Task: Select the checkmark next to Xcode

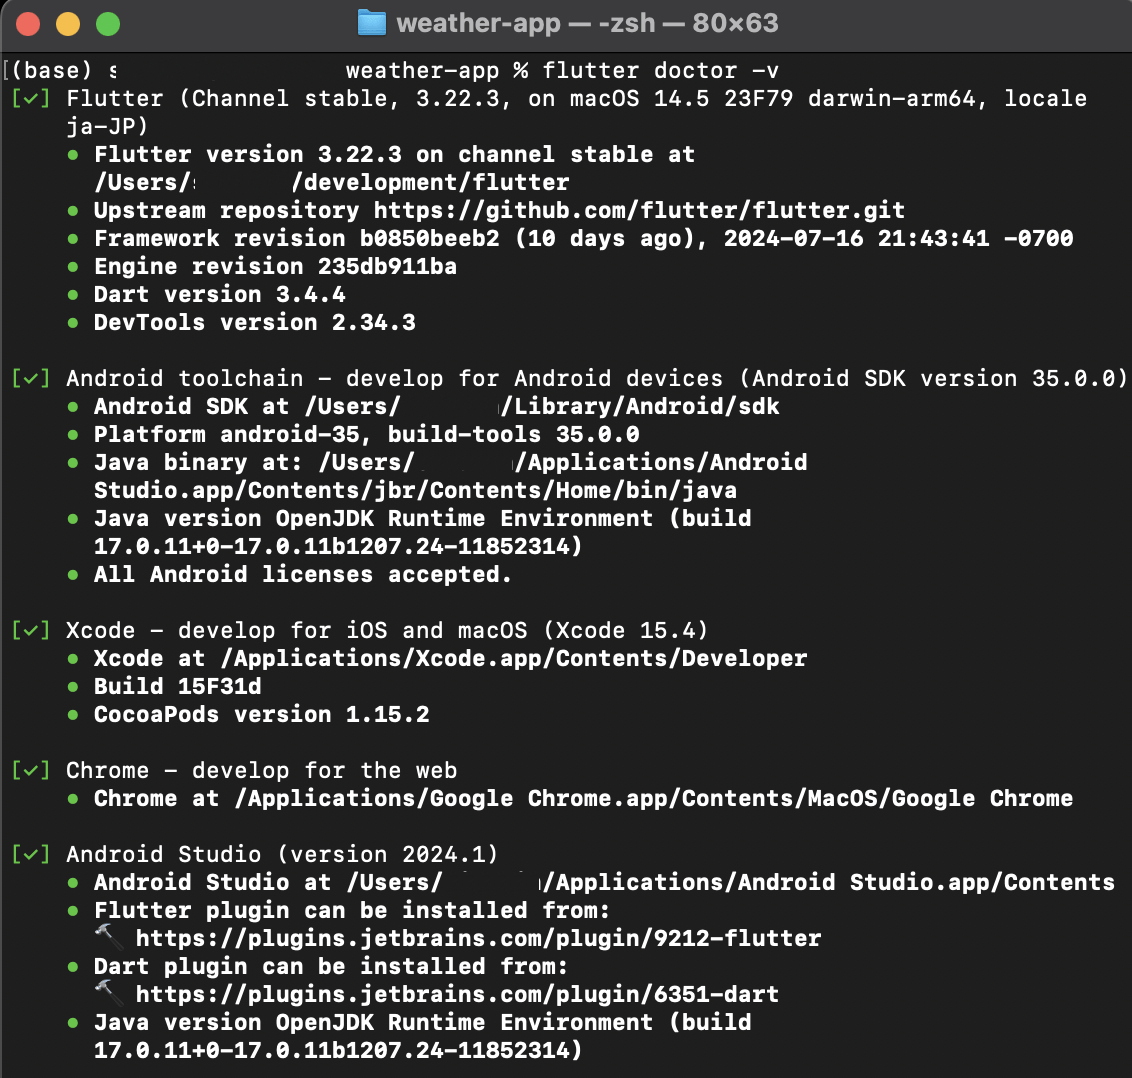Action: pyautogui.click(x=32, y=630)
